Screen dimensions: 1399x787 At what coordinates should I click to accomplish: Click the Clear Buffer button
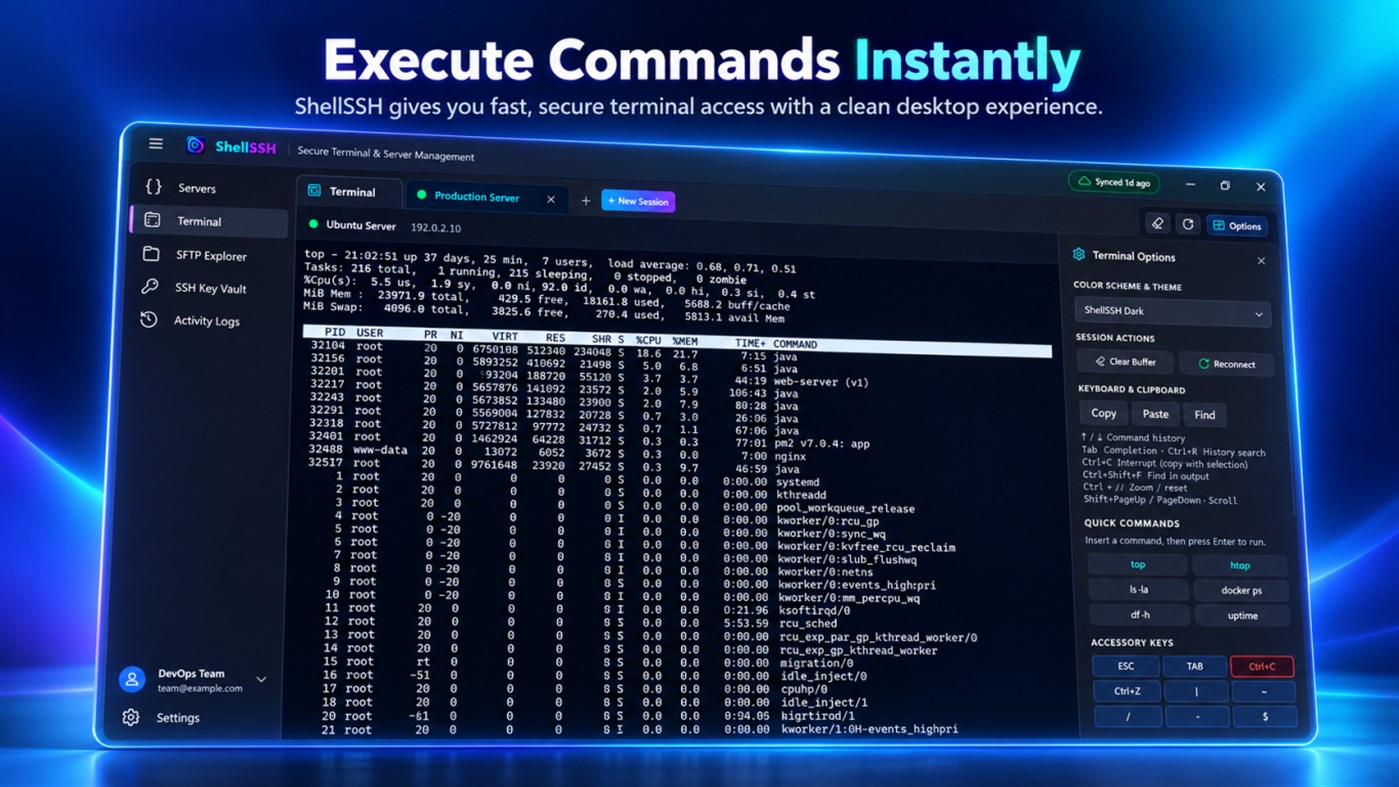click(1125, 362)
